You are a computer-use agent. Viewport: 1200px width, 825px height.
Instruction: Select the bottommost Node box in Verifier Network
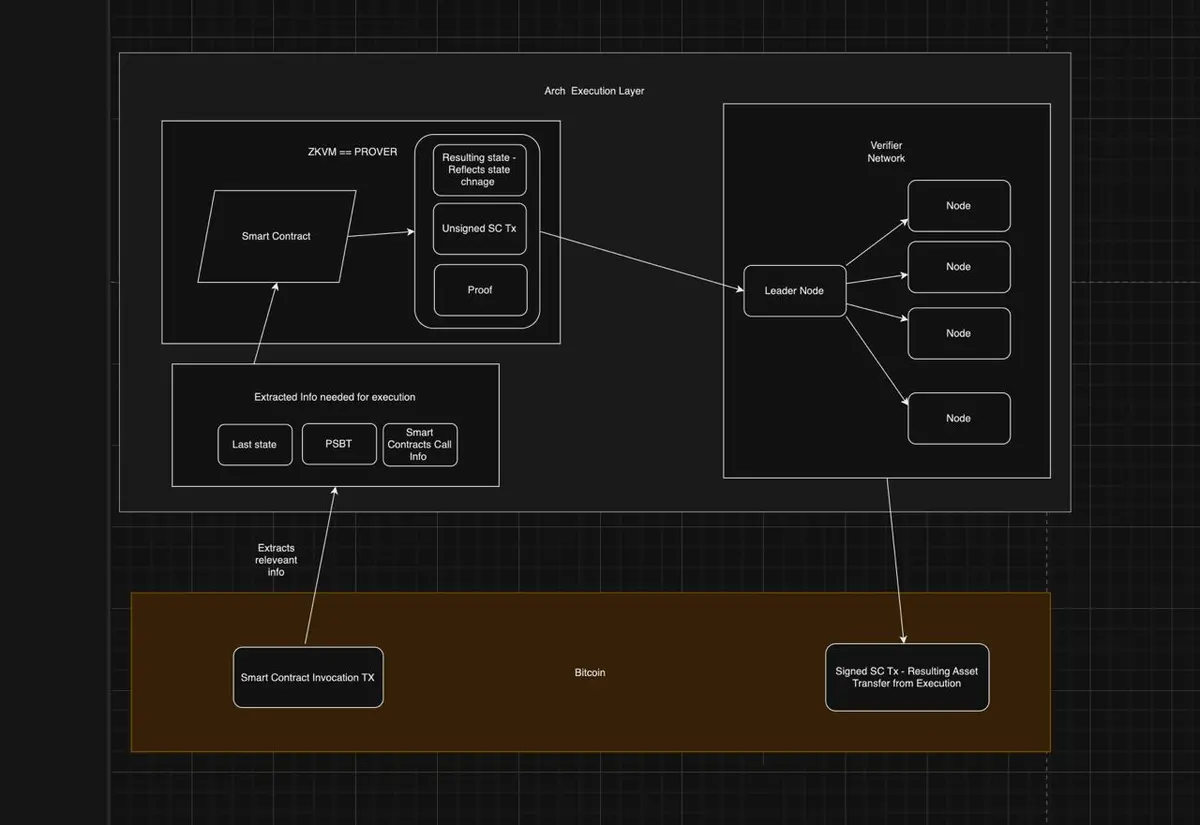(x=958, y=418)
